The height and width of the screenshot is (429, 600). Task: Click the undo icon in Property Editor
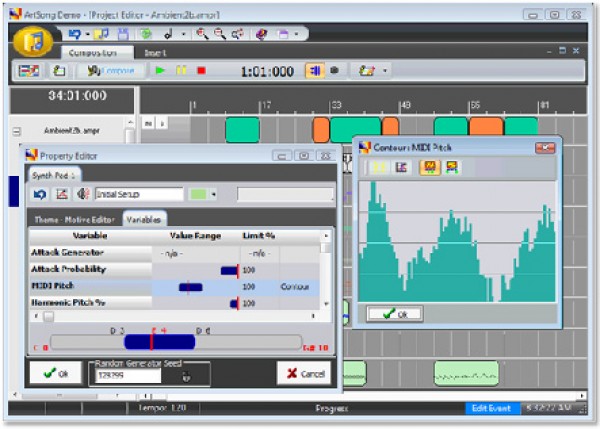(x=40, y=194)
